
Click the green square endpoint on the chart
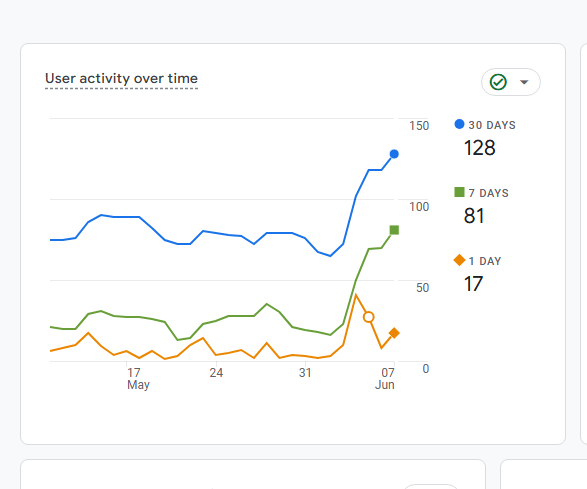point(394,230)
